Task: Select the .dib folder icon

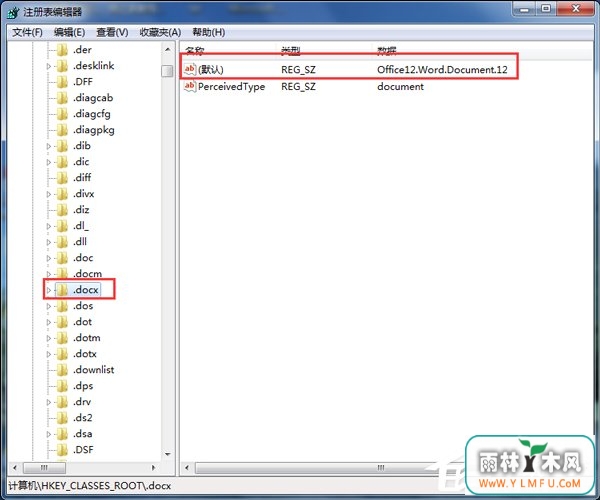Action: point(62,146)
